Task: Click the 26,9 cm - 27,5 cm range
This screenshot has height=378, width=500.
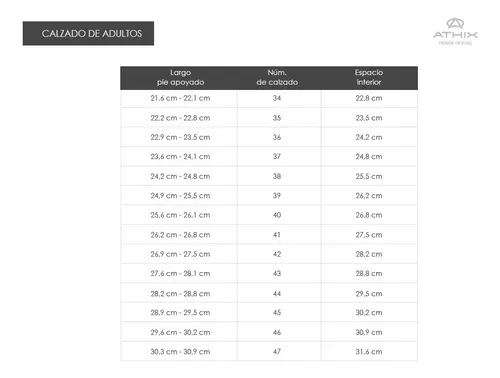Action: (x=180, y=254)
